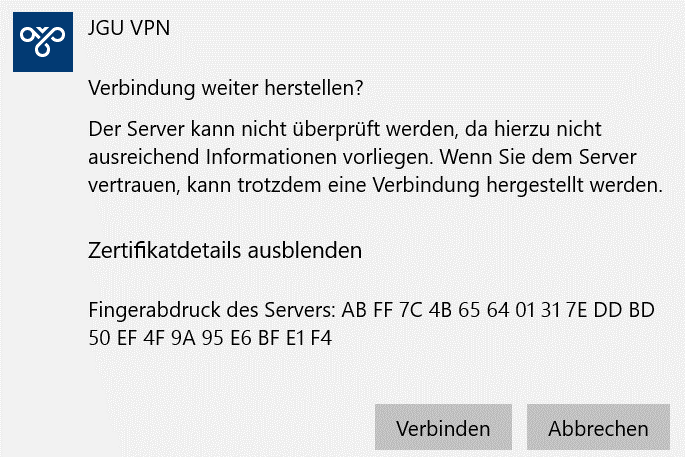Click the word 'ausblenden' in the details link
The image size is (687, 457).
[x=305, y=251]
